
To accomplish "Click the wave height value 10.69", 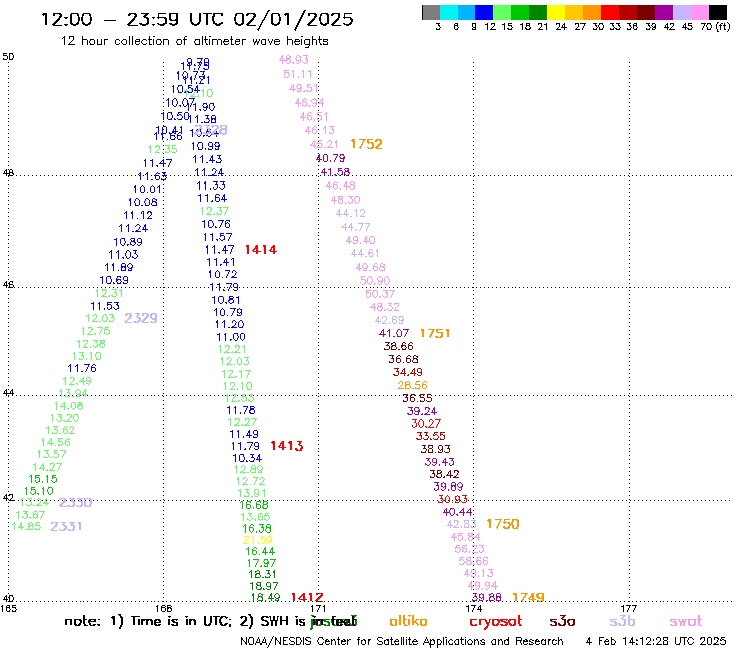I will [114, 280].
